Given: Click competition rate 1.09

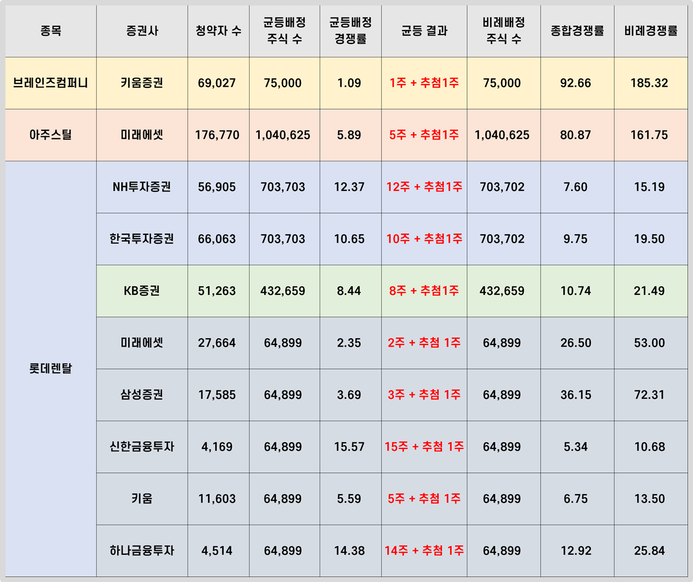Looking at the screenshot, I should click(349, 83).
